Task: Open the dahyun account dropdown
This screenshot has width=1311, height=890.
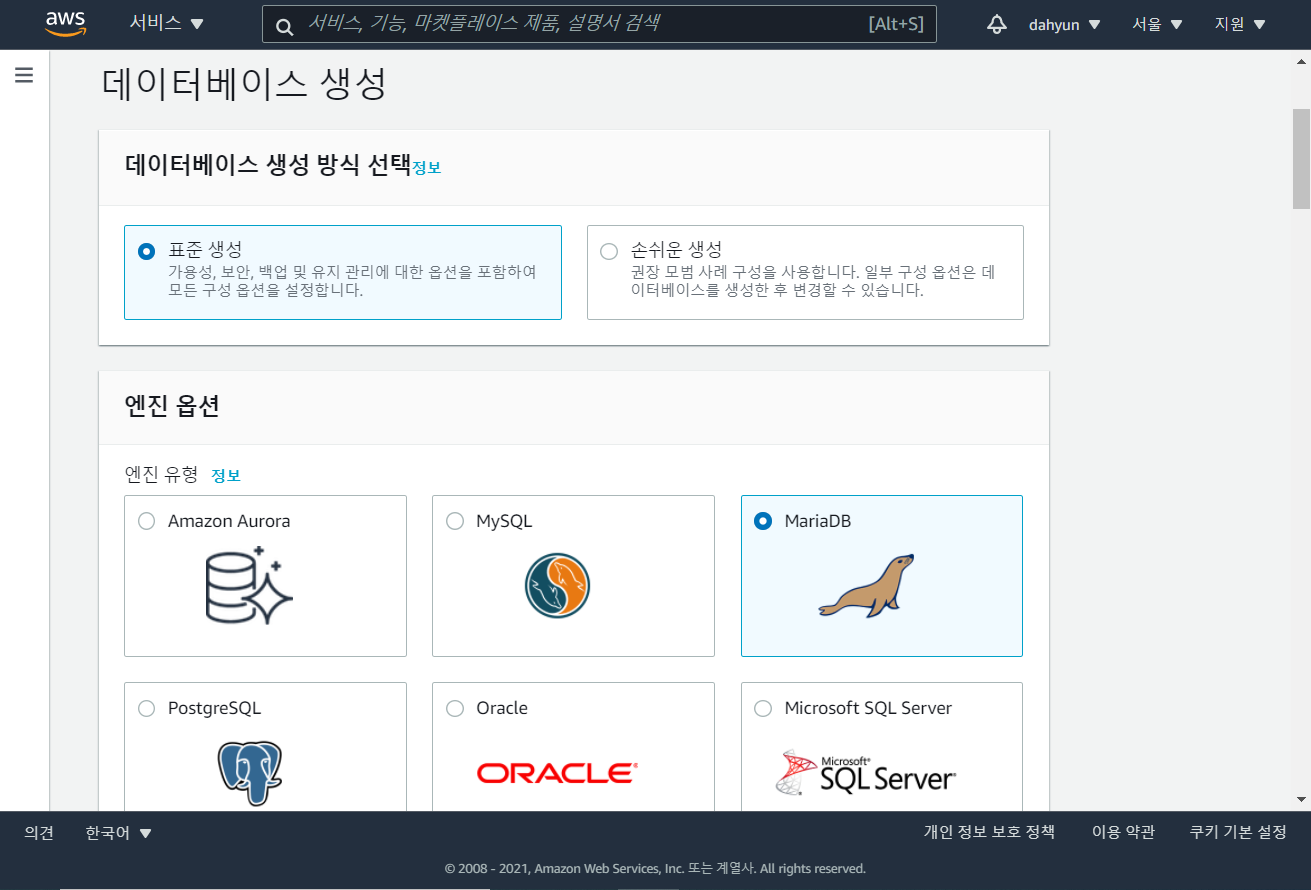Action: pyautogui.click(x=1064, y=25)
